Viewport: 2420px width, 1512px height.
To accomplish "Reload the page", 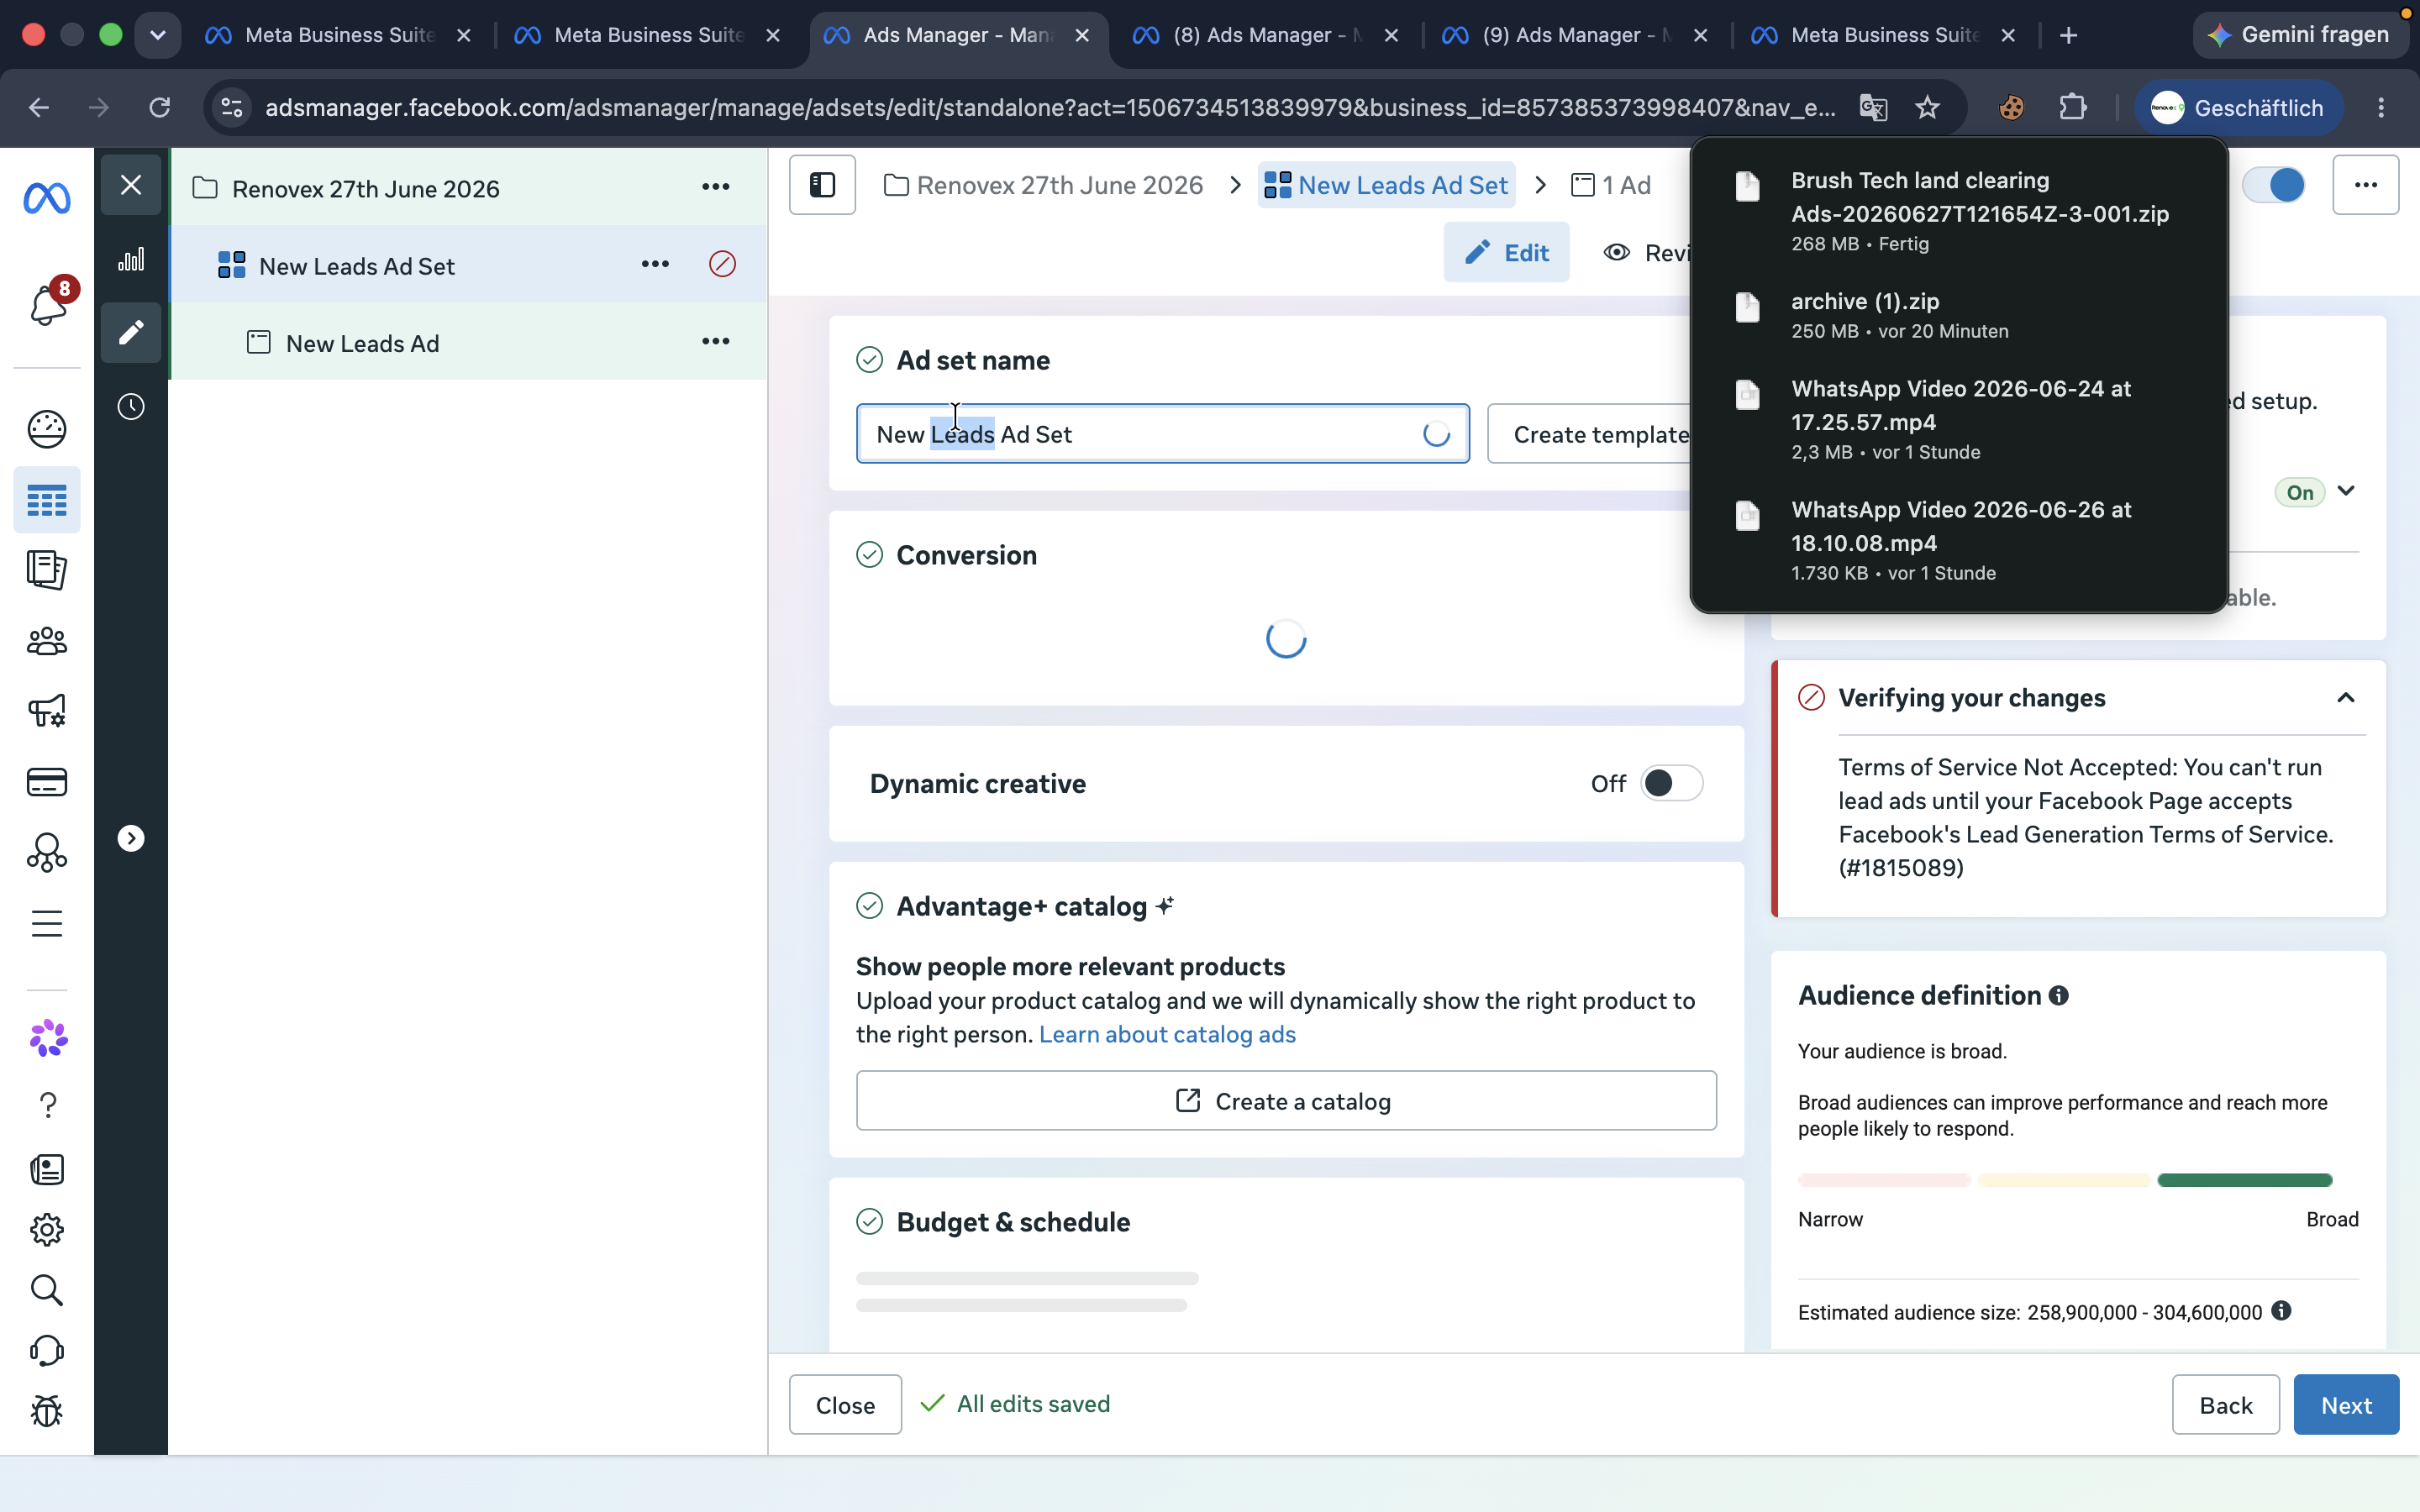I will point(160,107).
